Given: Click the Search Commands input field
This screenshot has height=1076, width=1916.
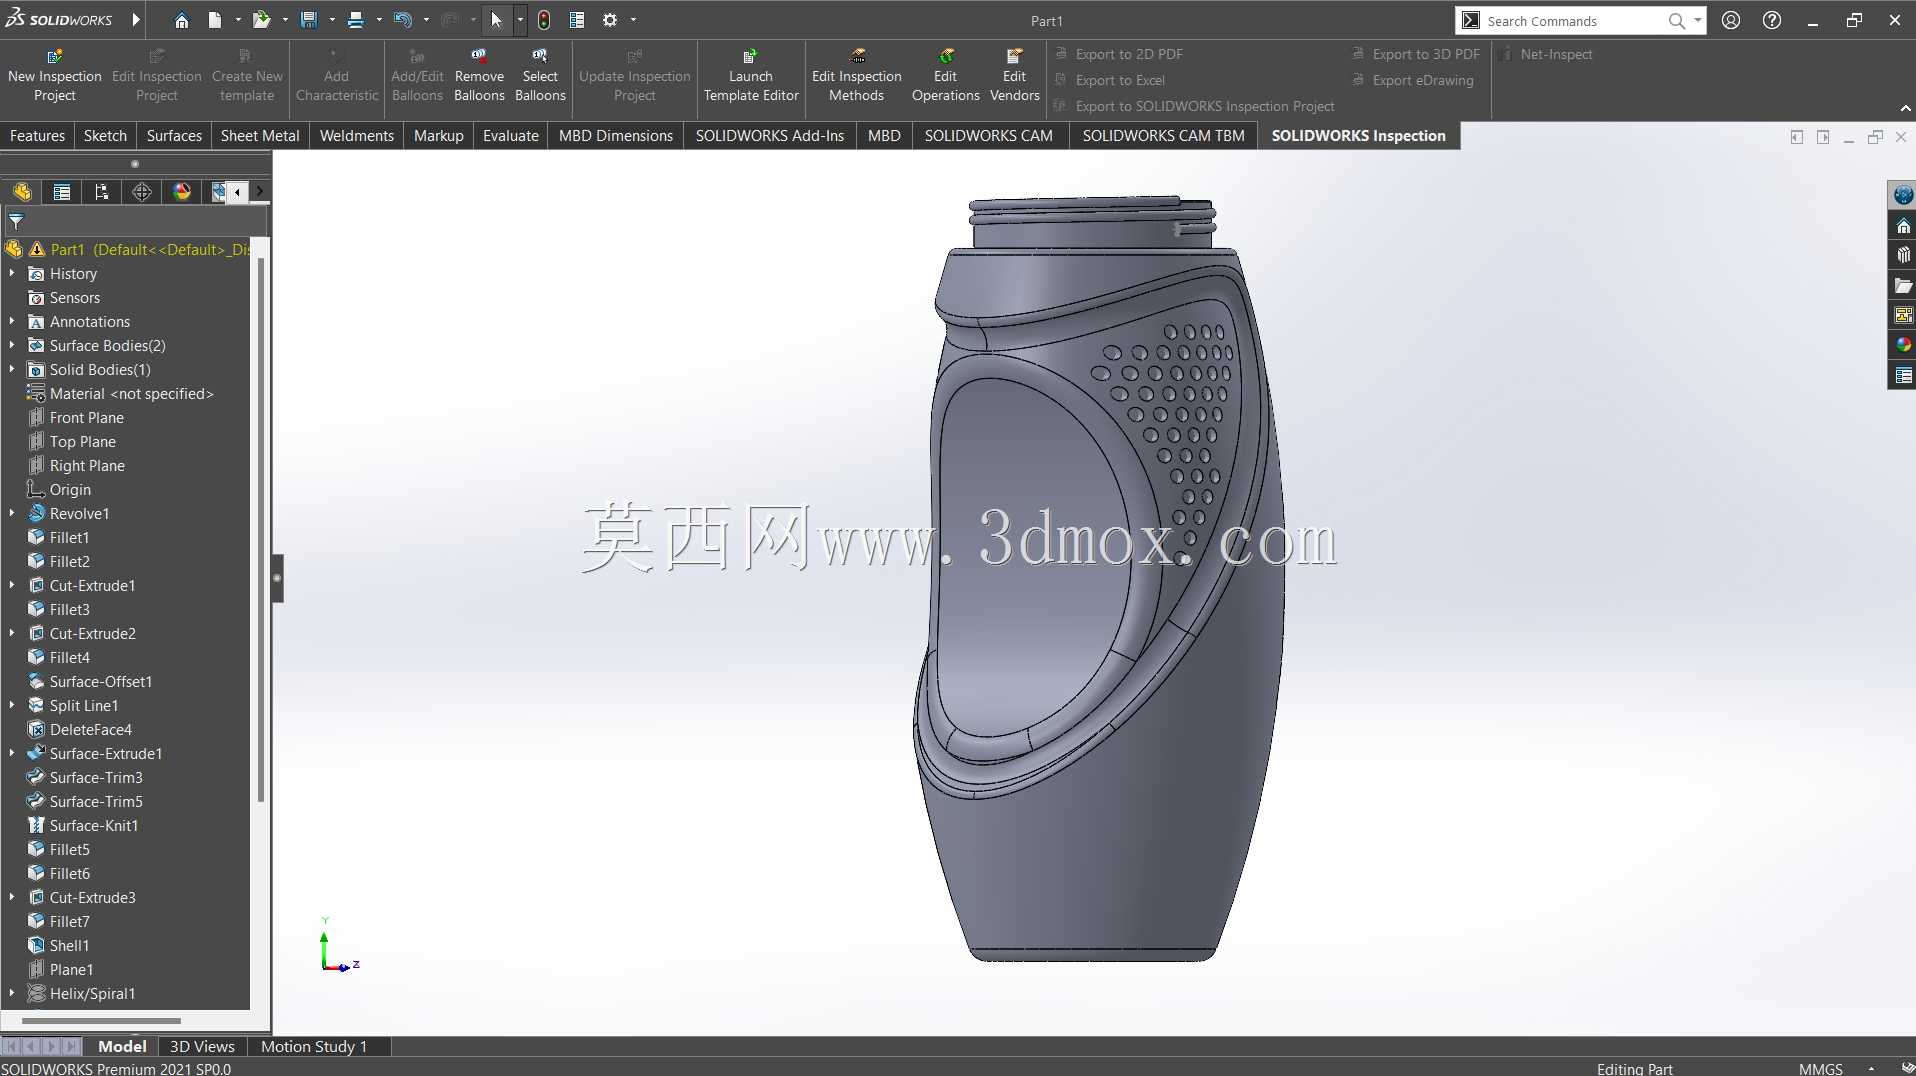Looking at the screenshot, I should click(x=1574, y=21).
